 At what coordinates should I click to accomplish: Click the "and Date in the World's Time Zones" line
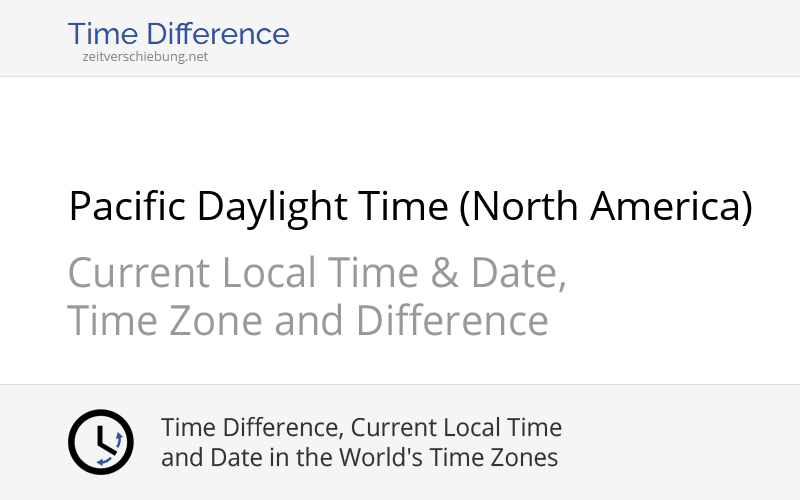(x=360, y=458)
